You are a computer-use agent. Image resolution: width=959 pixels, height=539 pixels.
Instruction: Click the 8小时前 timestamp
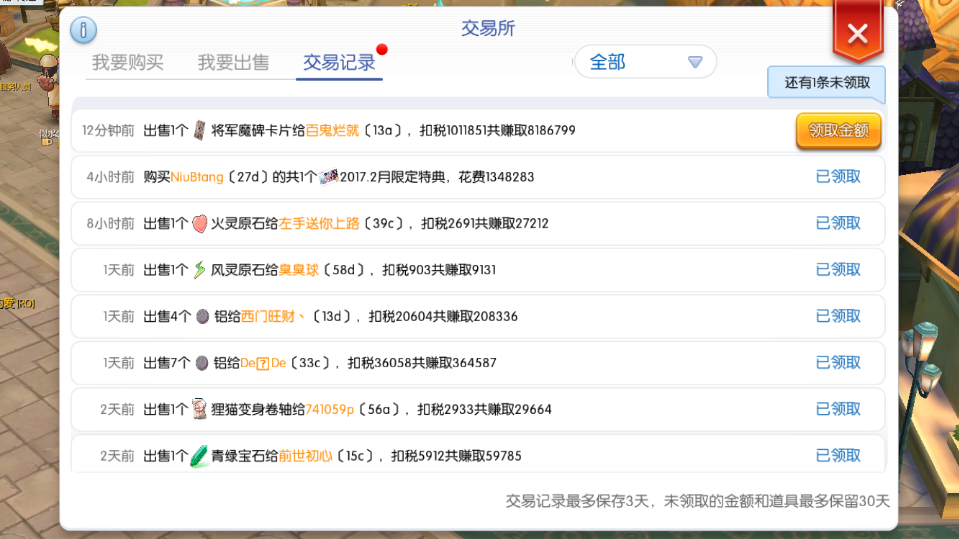(x=110, y=223)
